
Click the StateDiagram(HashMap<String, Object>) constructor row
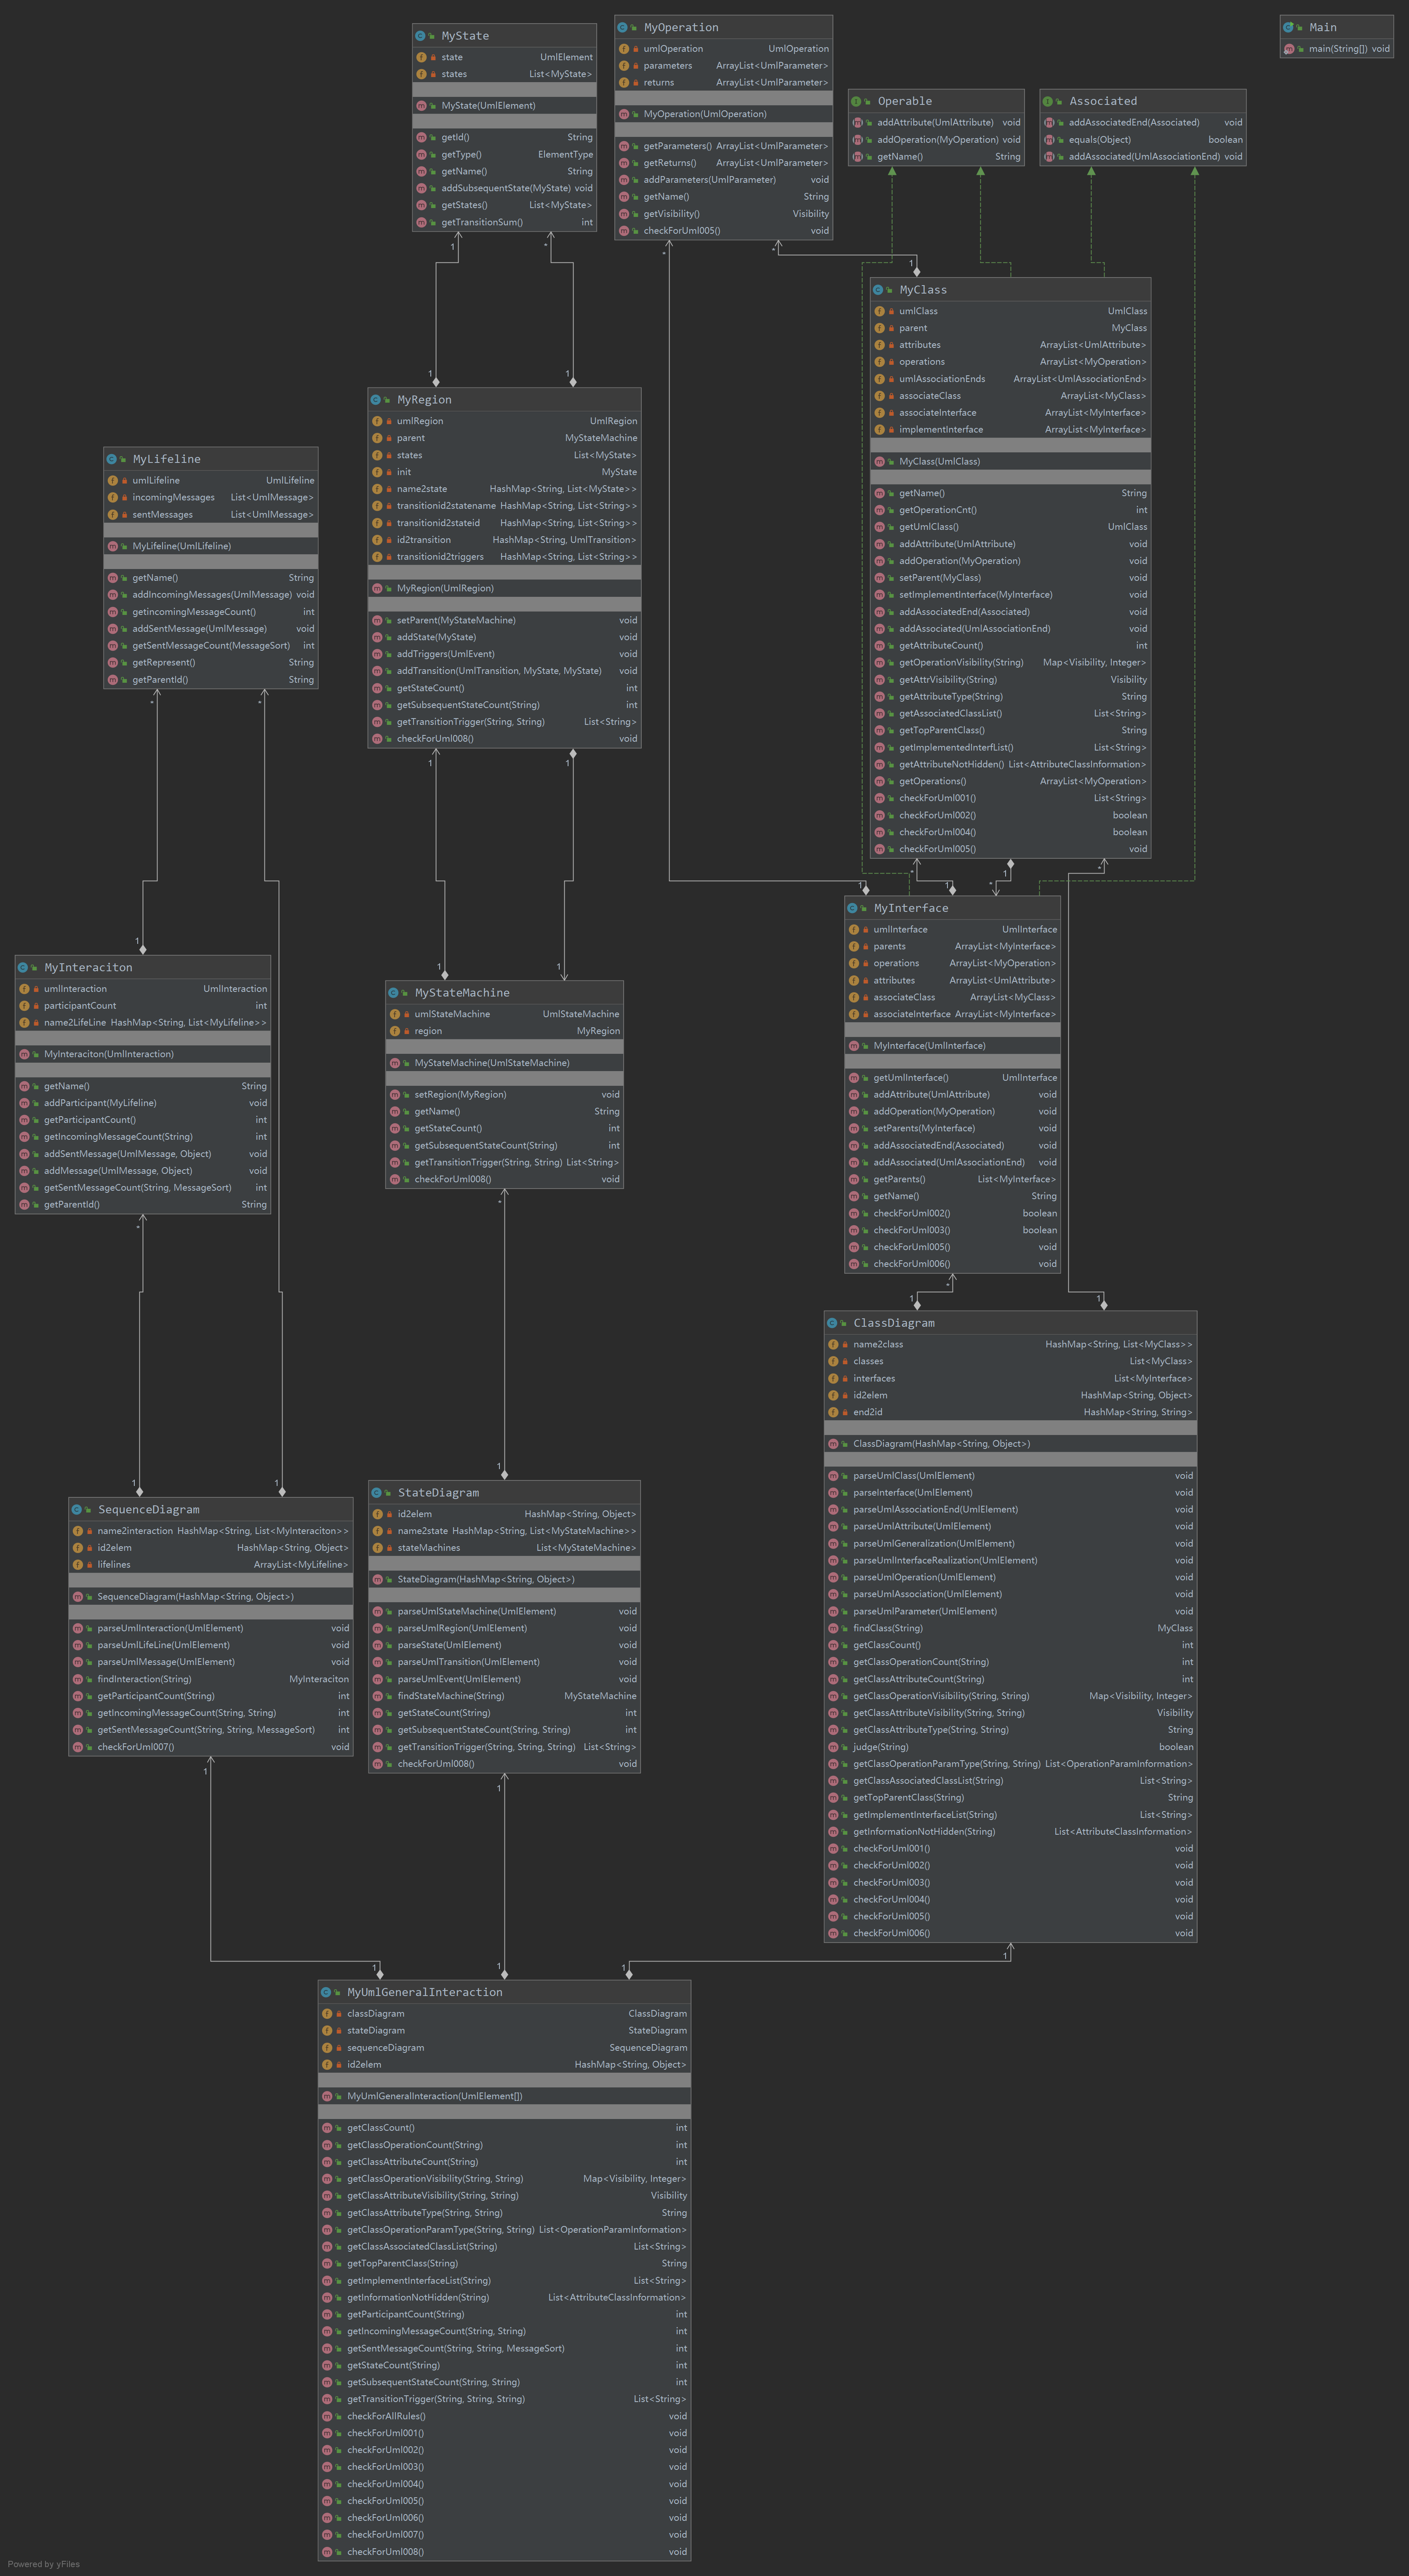(x=485, y=1579)
